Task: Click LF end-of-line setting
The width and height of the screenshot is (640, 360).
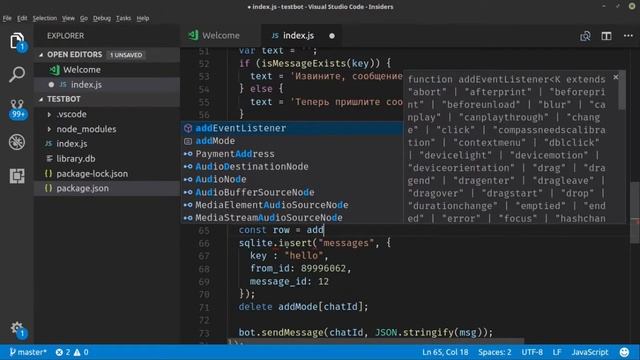Action: click(557, 352)
